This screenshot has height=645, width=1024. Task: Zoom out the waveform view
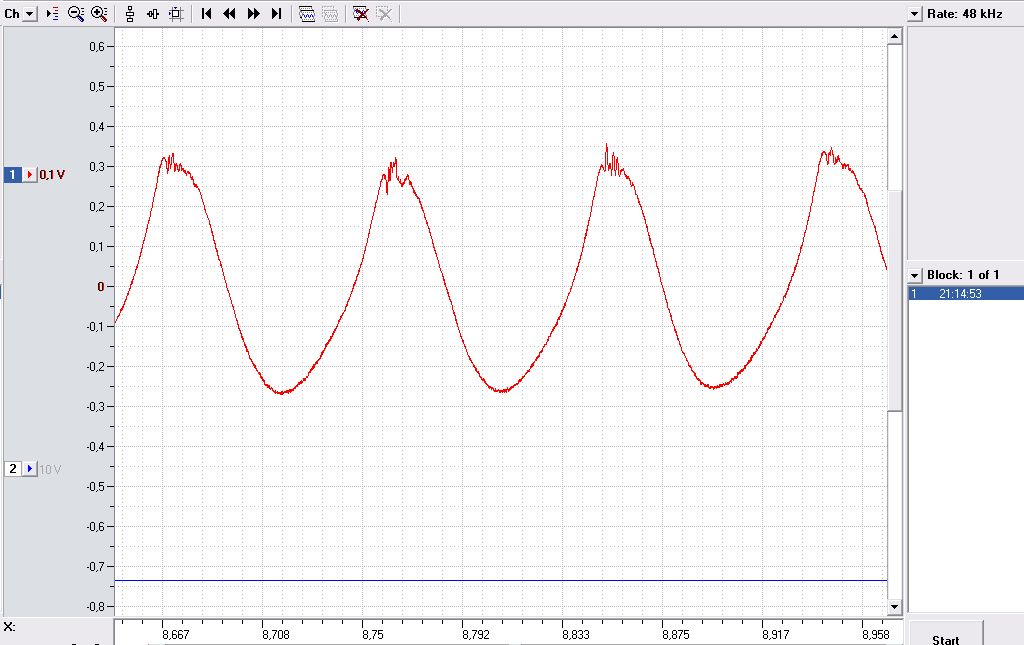point(76,14)
